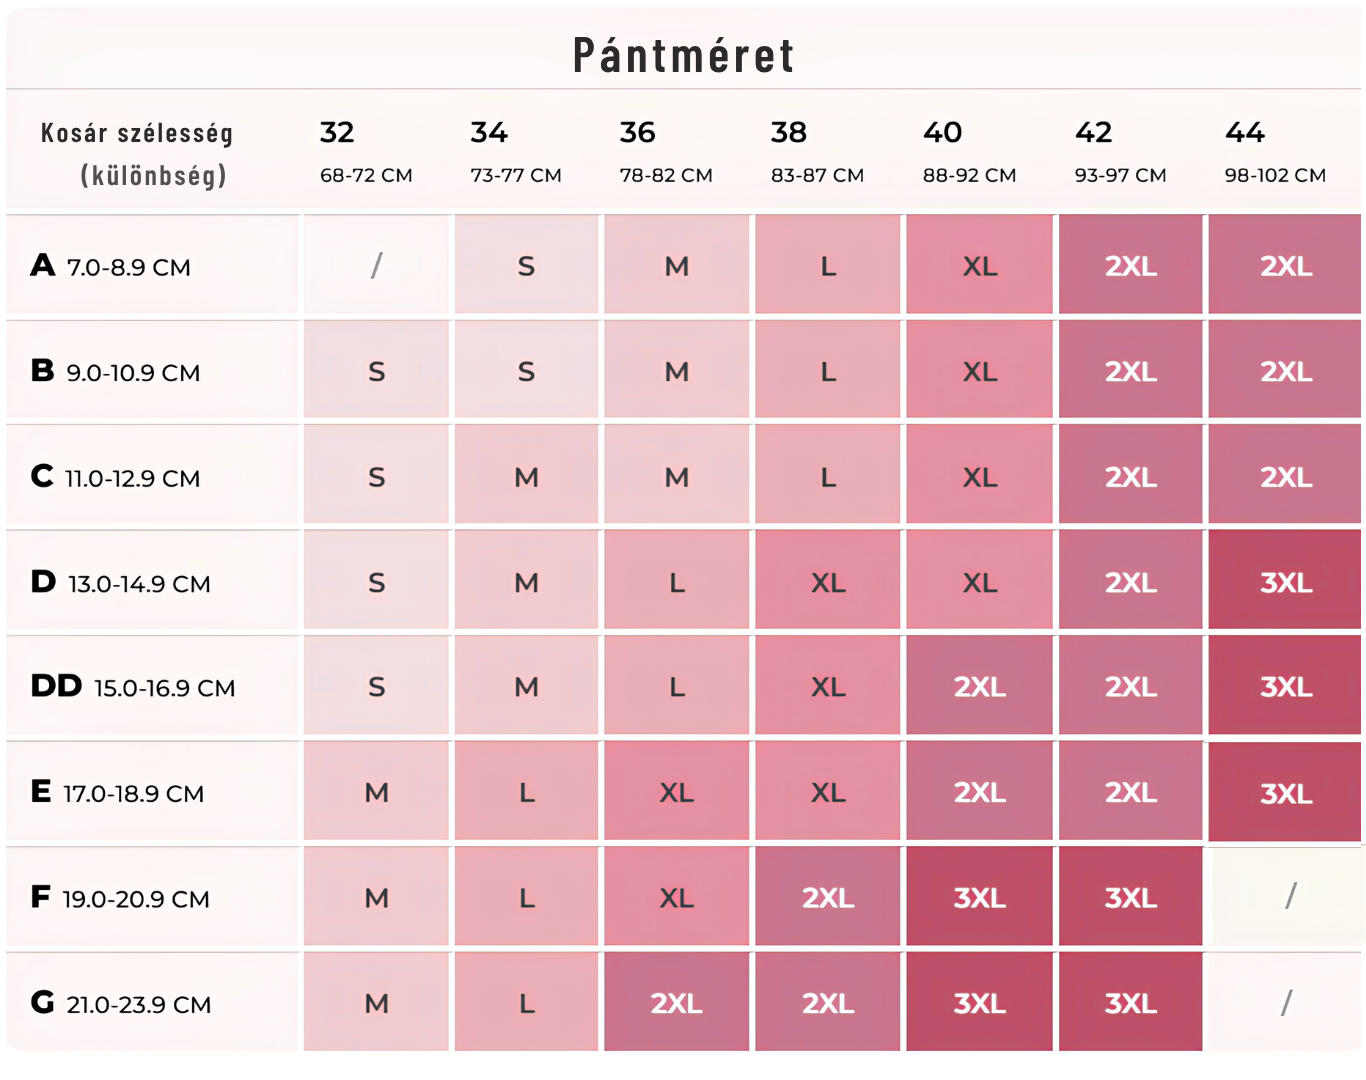Click the M cell for cup C band 34
Screen dimensions: 1366x1080
[526, 475]
